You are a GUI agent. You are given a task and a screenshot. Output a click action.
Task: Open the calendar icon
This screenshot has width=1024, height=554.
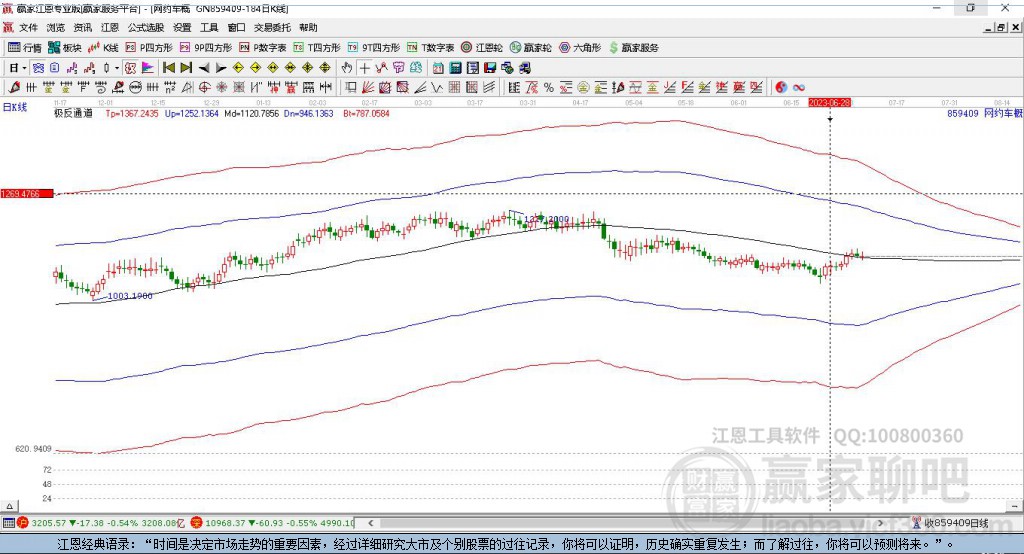438,68
